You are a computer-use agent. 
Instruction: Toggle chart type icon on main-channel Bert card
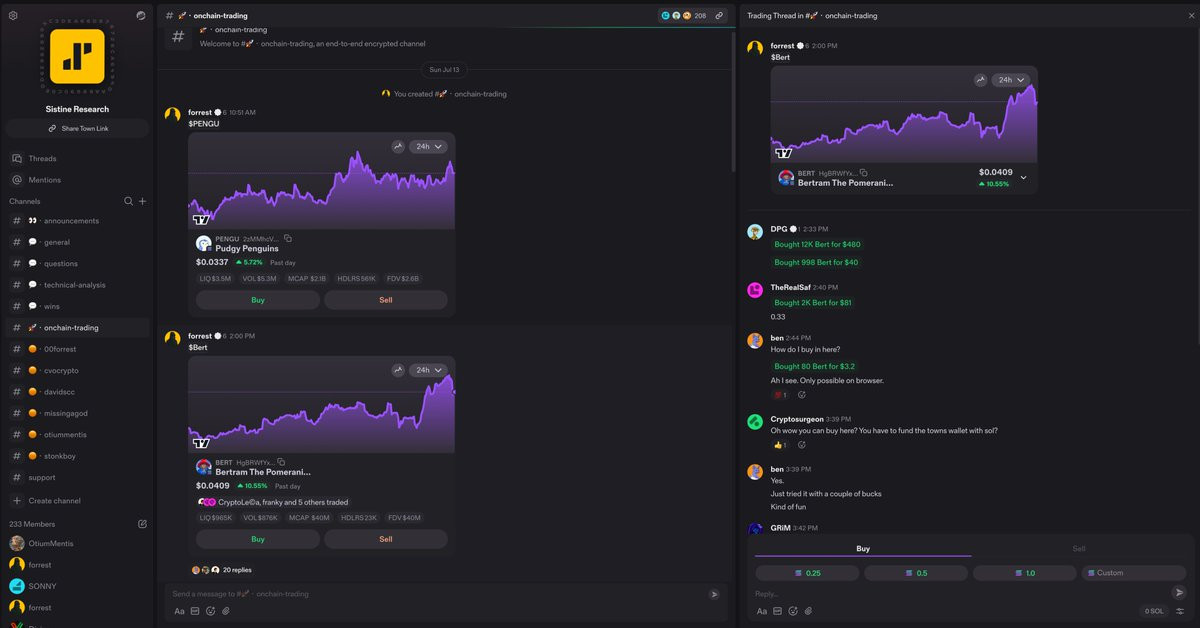398,370
